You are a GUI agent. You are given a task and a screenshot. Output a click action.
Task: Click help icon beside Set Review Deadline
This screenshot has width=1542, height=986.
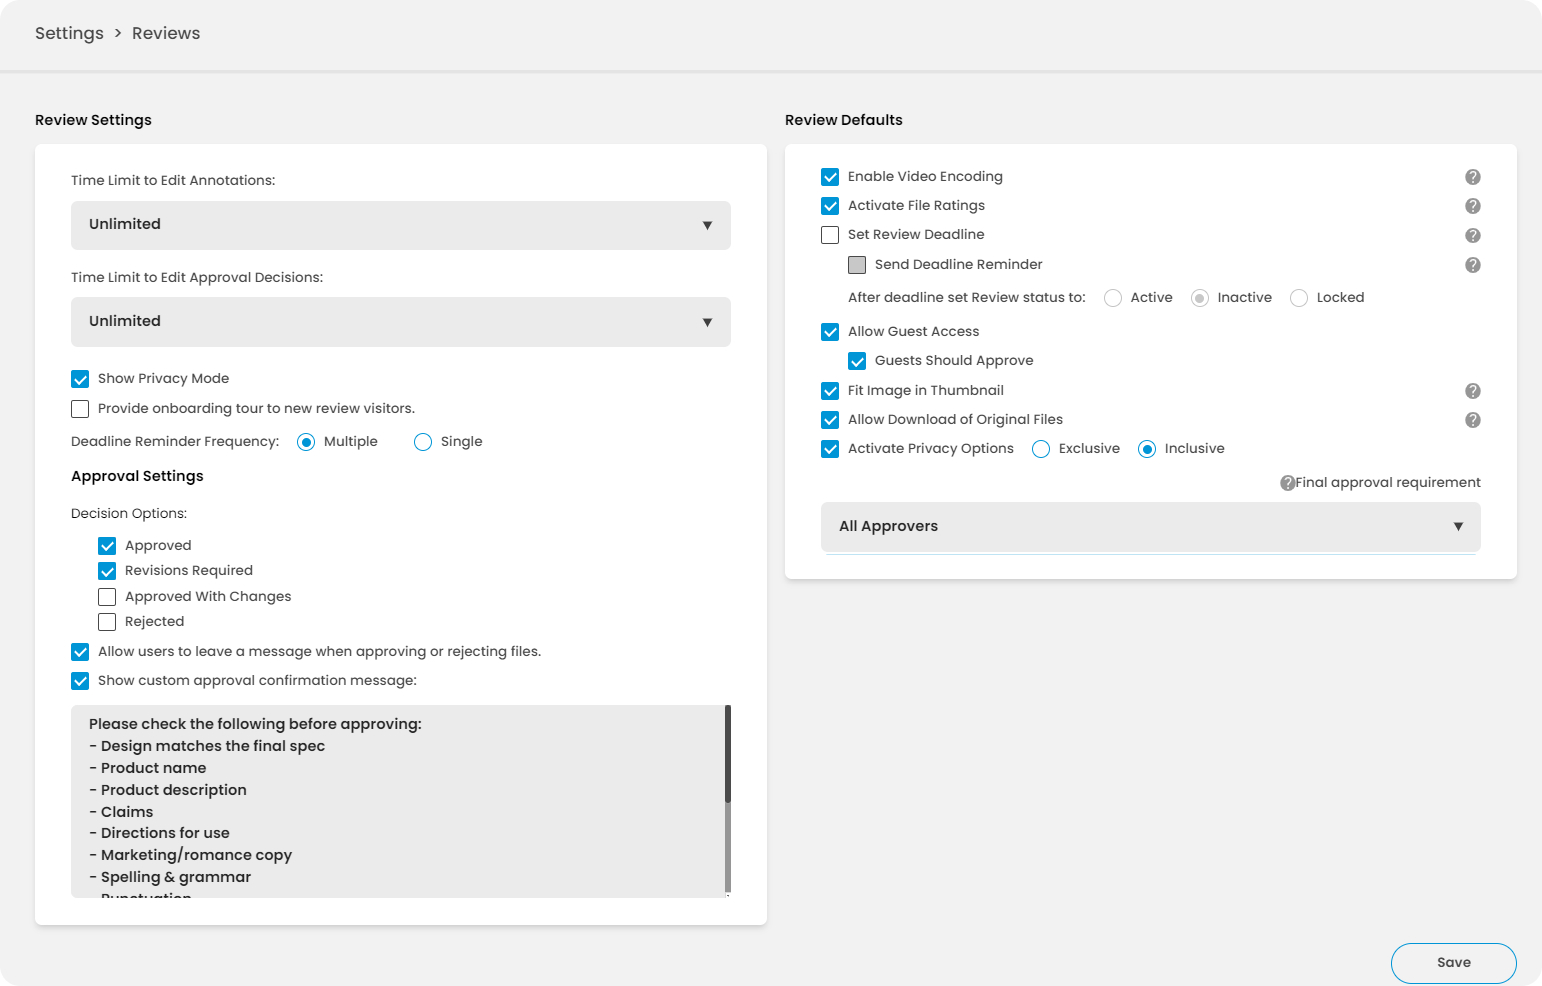(1472, 236)
